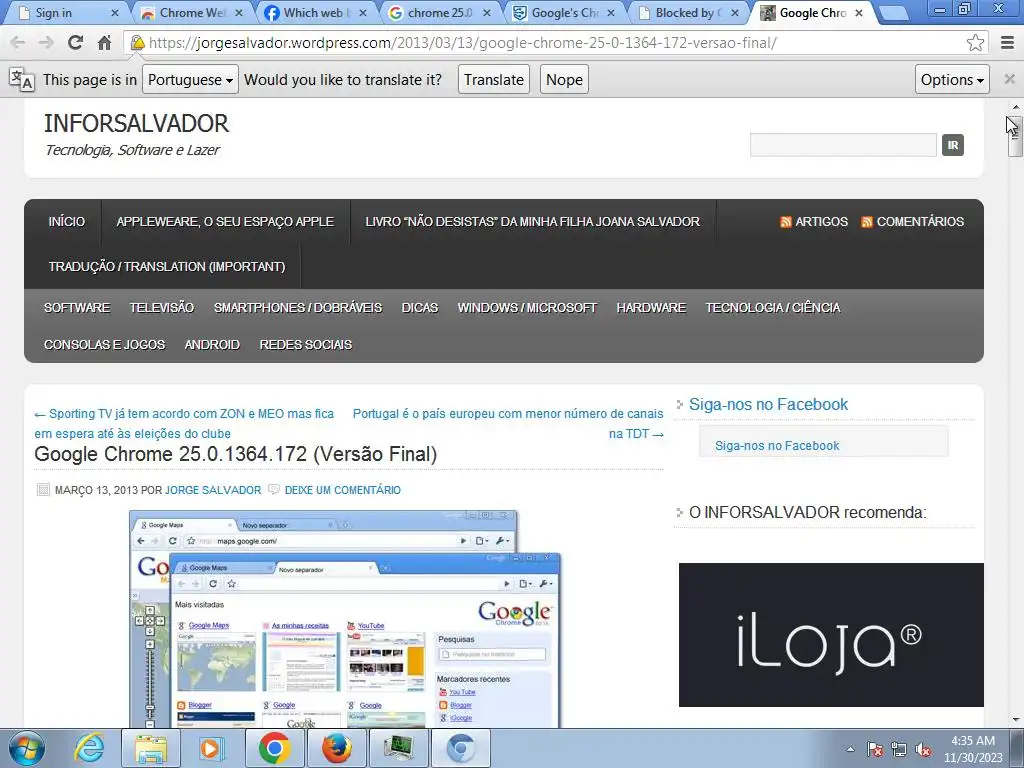Open the Chrome hamburger menu
The image size is (1024, 768).
click(x=1007, y=43)
